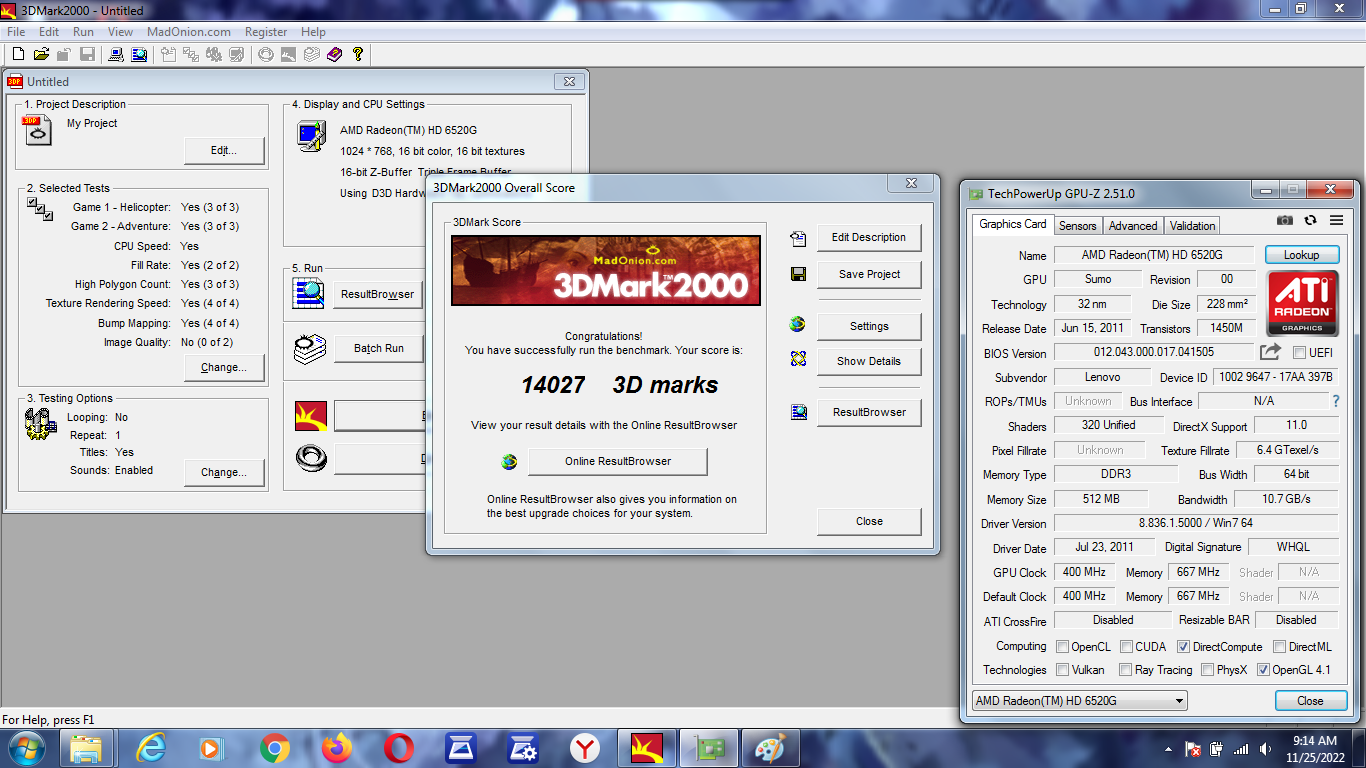Click the Lookup button in GPU-Z
This screenshot has height=768, width=1366.
1301,255
